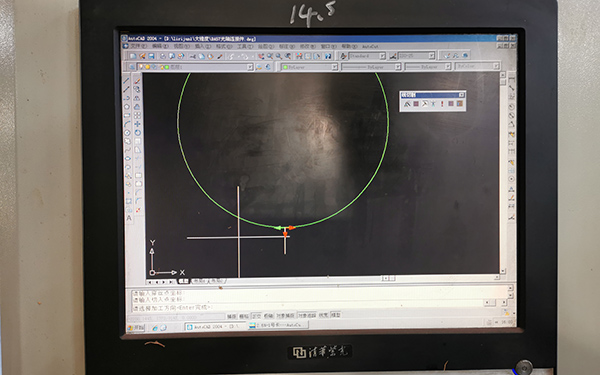Click the Zoom Realtime magnifier icon
The height and width of the screenshot is (375, 600).
click(x=270, y=56)
